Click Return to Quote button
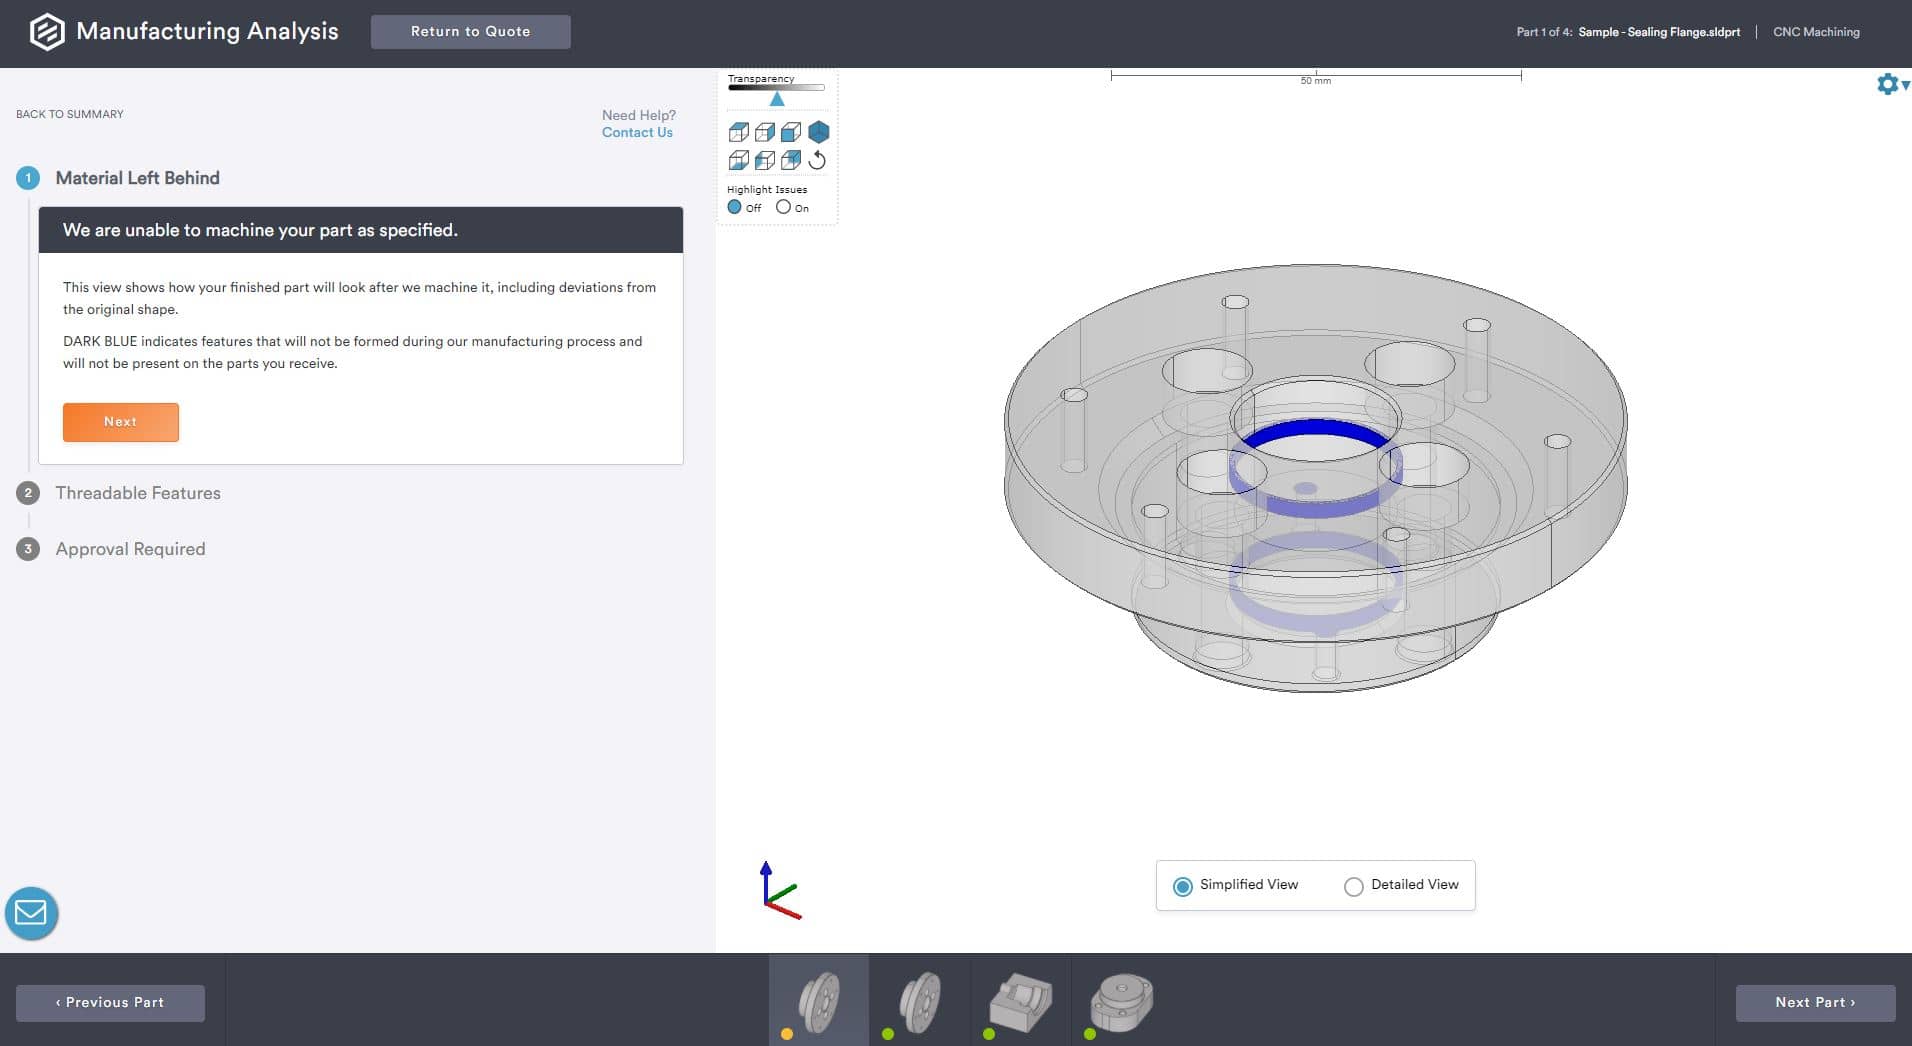Image resolution: width=1912 pixels, height=1046 pixels. tap(470, 32)
